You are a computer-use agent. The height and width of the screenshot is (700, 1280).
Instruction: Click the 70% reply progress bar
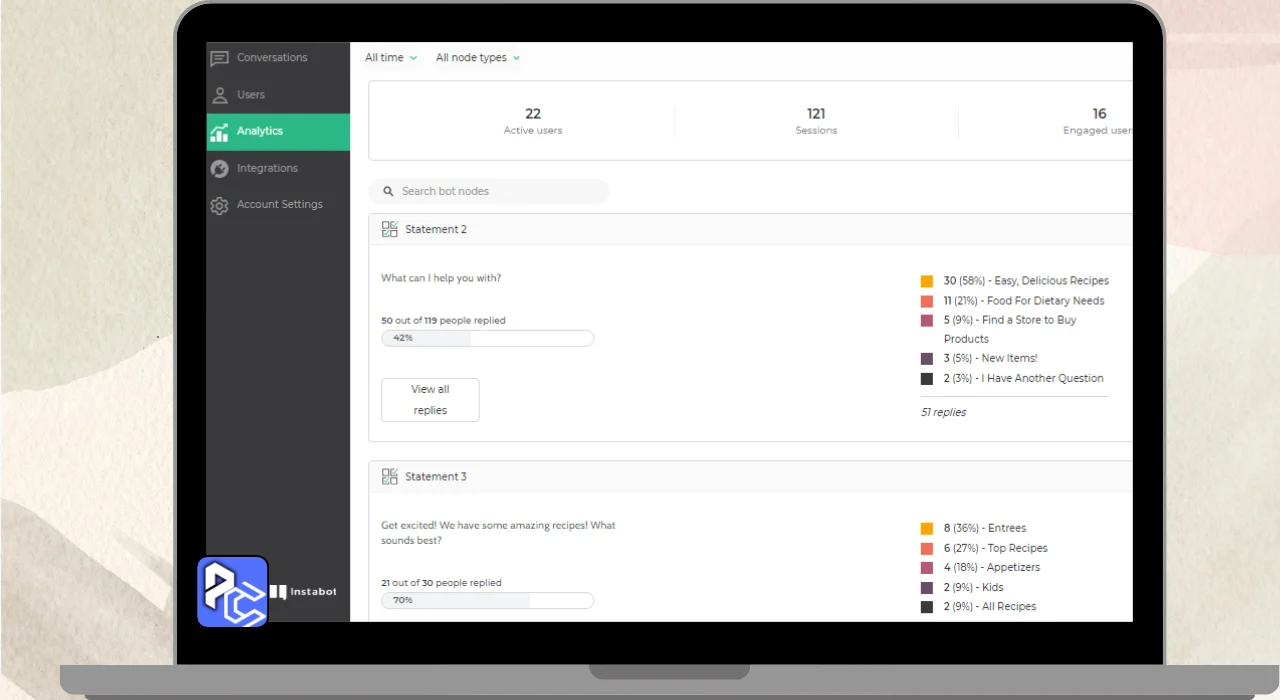[x=488, y=600]
